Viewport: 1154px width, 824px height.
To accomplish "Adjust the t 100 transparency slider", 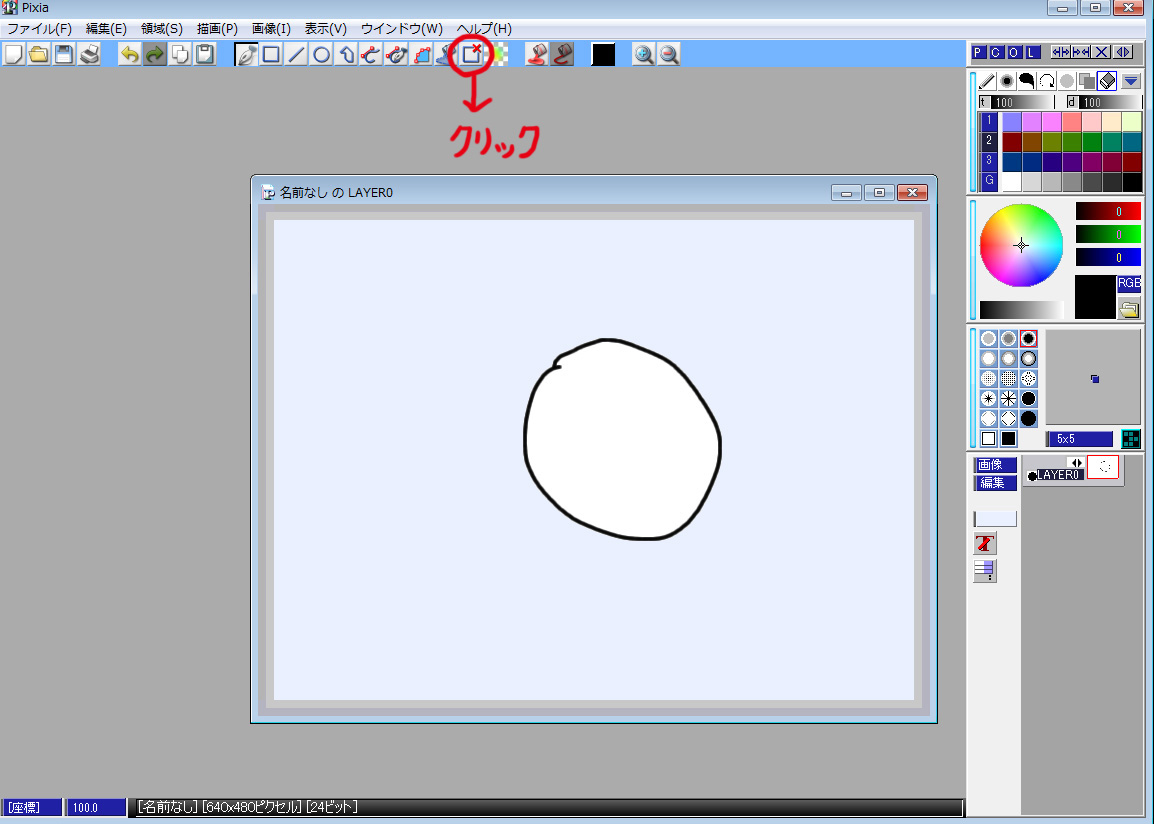I will point(1016,102).
